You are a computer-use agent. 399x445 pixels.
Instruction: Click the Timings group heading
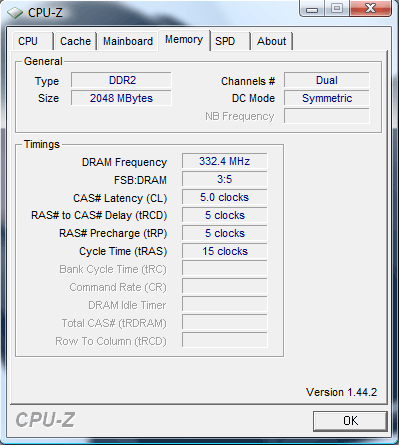click(42, 144)
